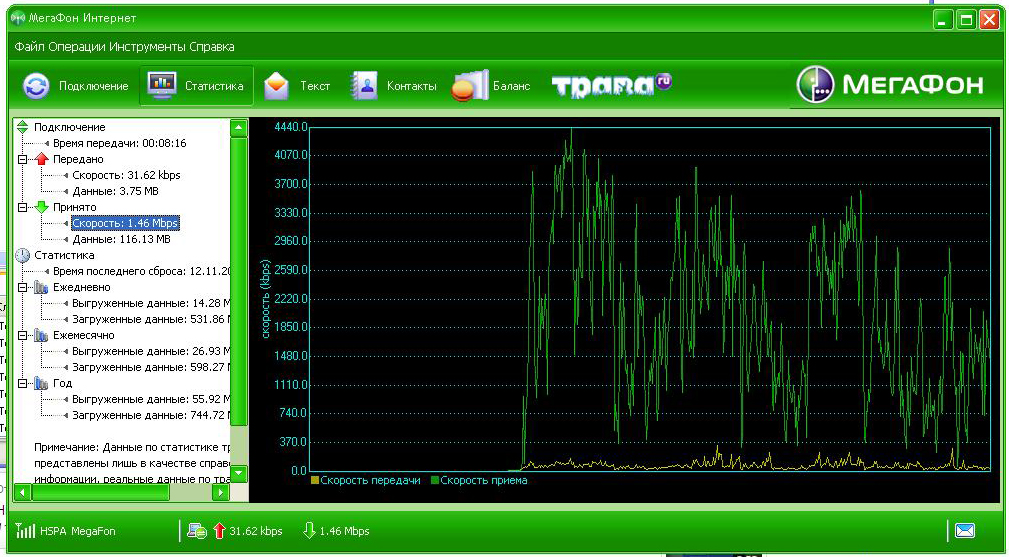Click the horizontal scrollbar right arrow
This screenshot has width=1009, height=557.
coord(221,493)
